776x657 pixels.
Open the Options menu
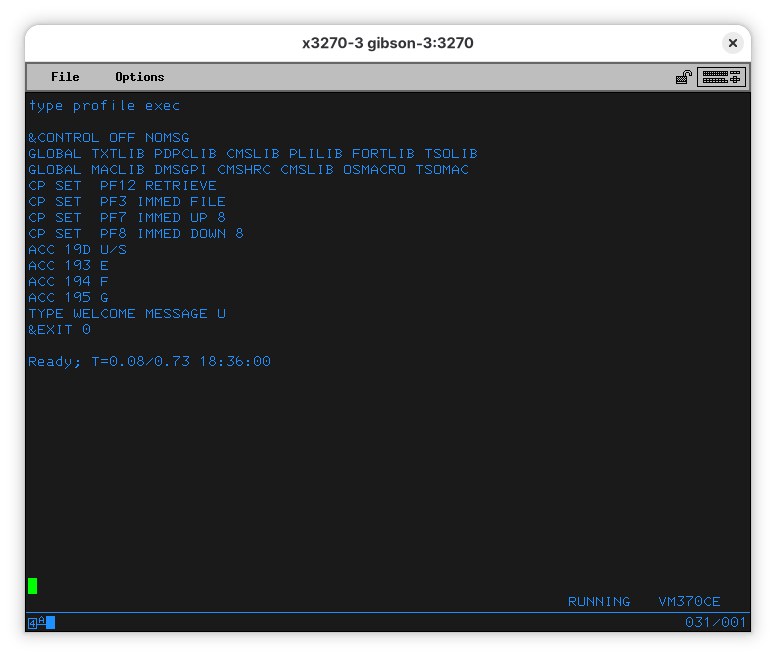click(139, 77)
